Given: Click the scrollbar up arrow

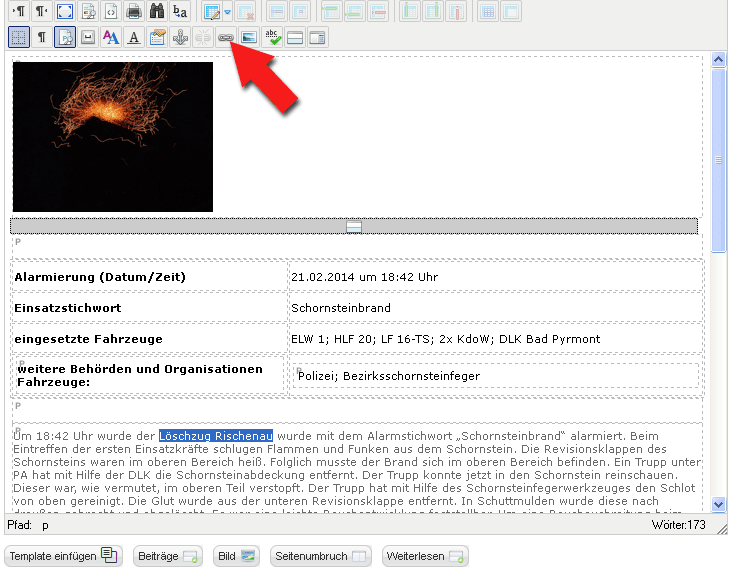Looking at the screenshot, I should tap(718, 59).
